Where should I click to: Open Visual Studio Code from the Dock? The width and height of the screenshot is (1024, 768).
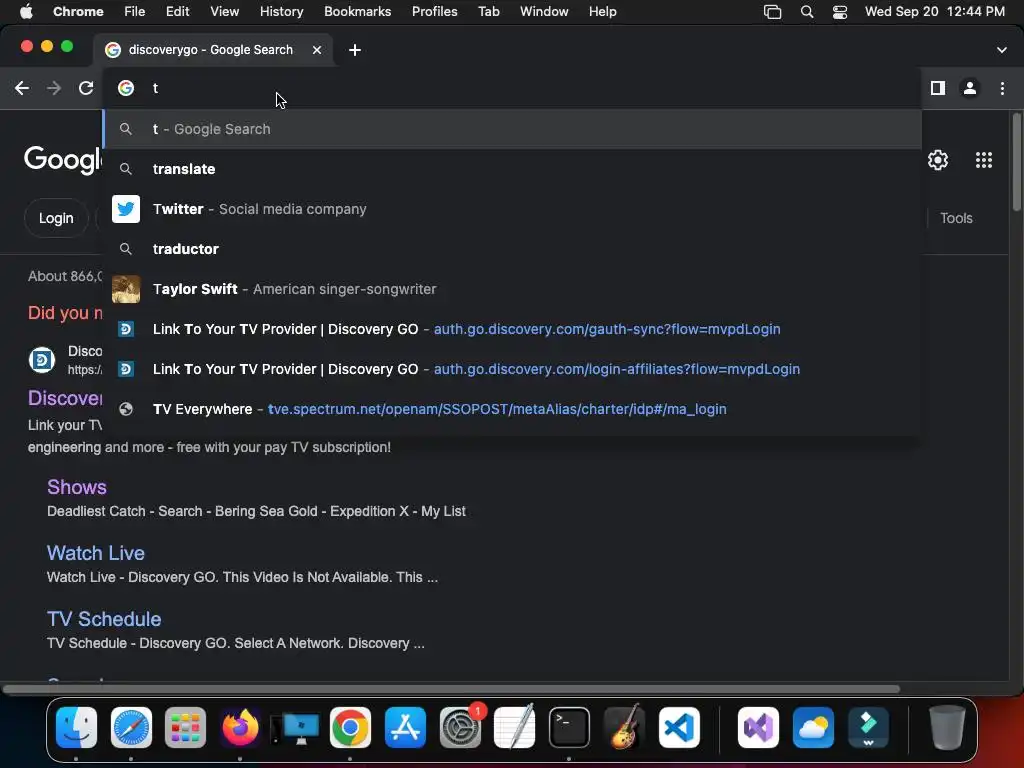(679, 728)
